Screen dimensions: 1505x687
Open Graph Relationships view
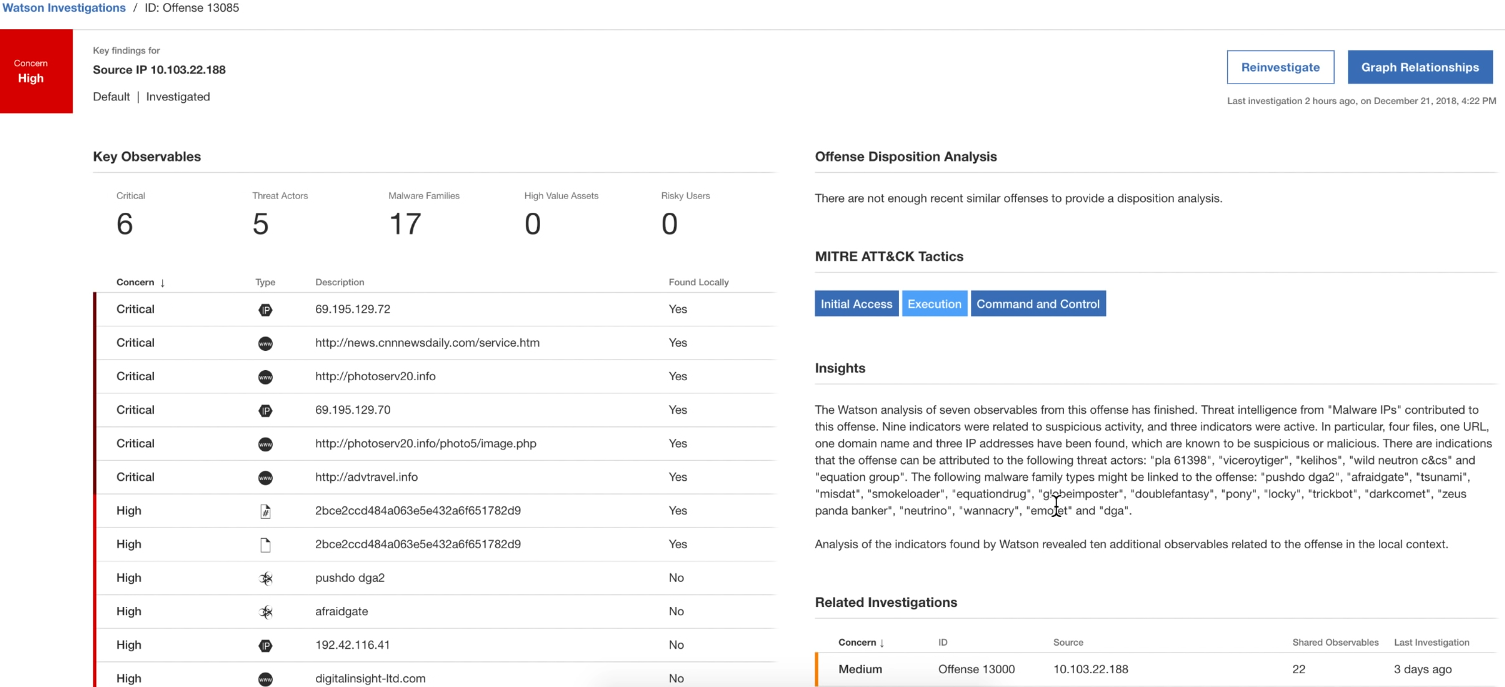pos(1420,67)
